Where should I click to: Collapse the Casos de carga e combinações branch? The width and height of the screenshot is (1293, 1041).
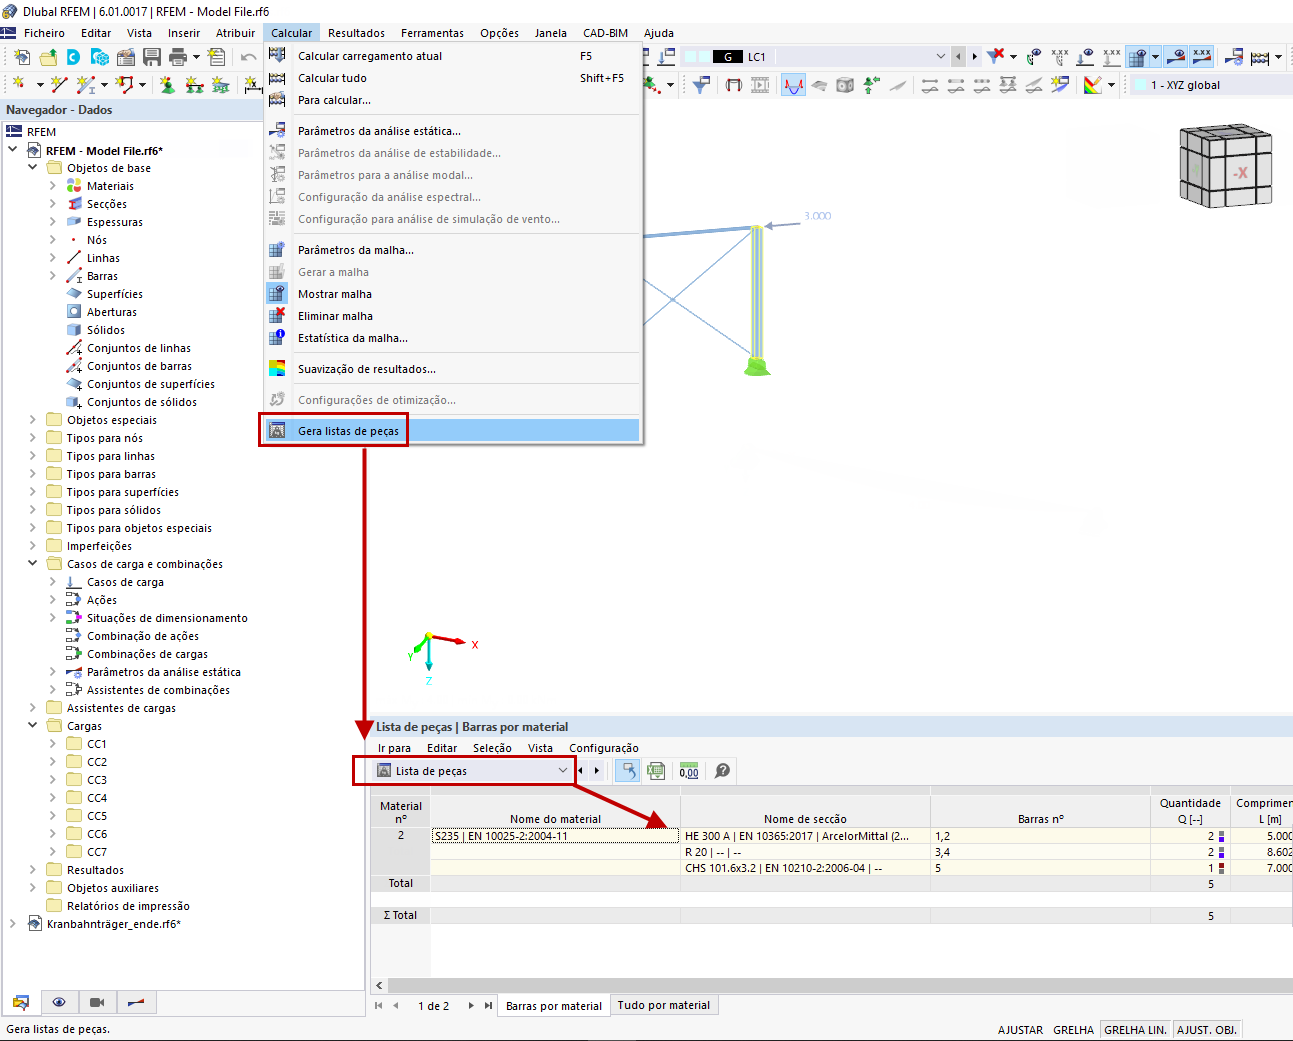pyautogui.click(x=33, y=563)
